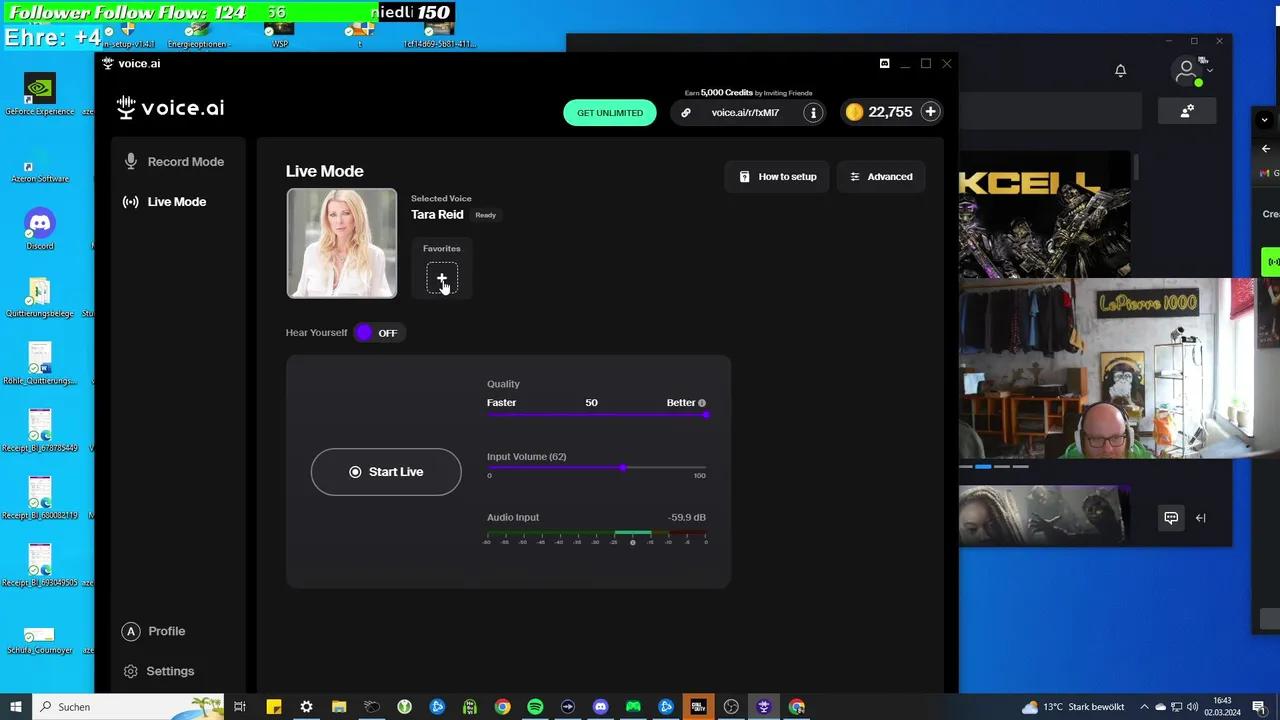The image size is (1280, 720).
Task: Open Sticky Notes from taskbar
Action: [273, 707]
